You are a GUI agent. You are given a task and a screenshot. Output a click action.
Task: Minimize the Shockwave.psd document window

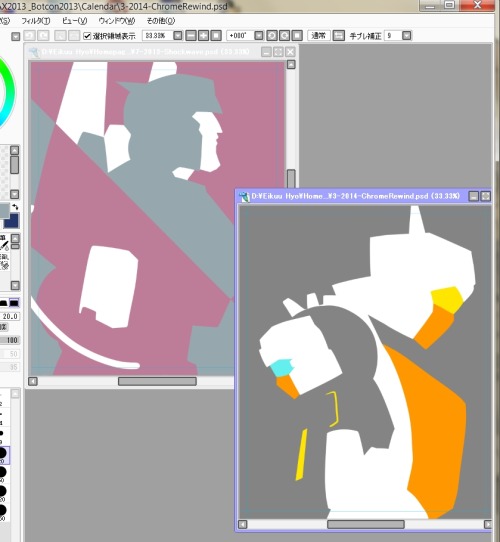click(x=266, y=52)
